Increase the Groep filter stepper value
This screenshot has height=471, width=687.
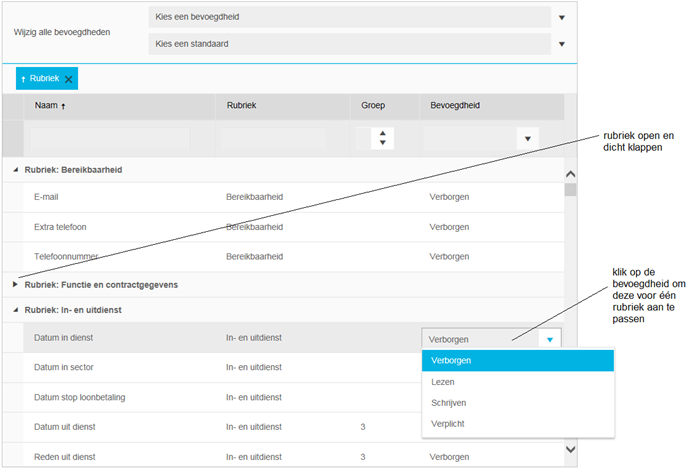tap(382, 133)
